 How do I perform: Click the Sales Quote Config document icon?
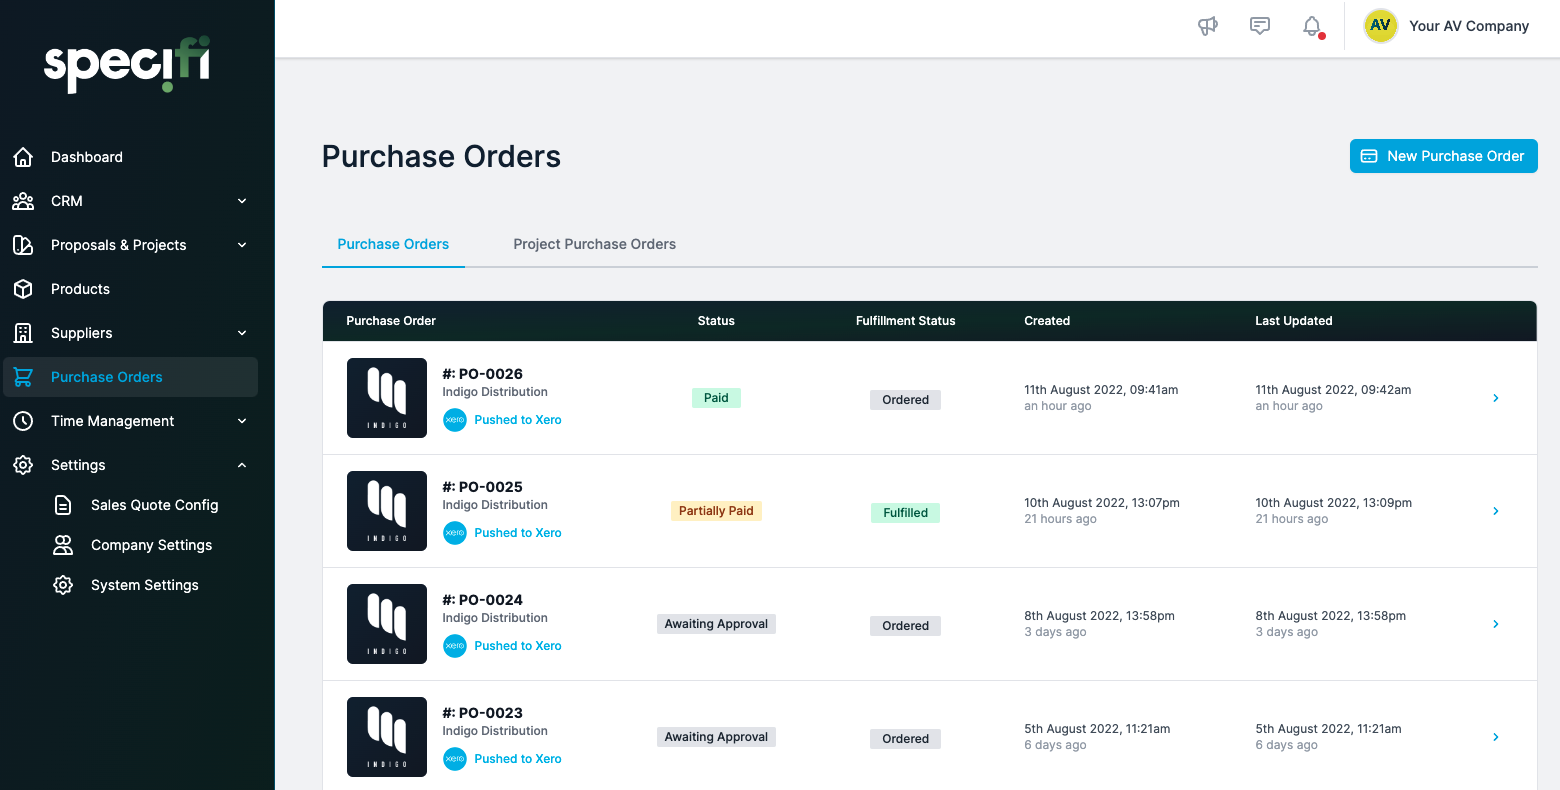pos(63,505)
